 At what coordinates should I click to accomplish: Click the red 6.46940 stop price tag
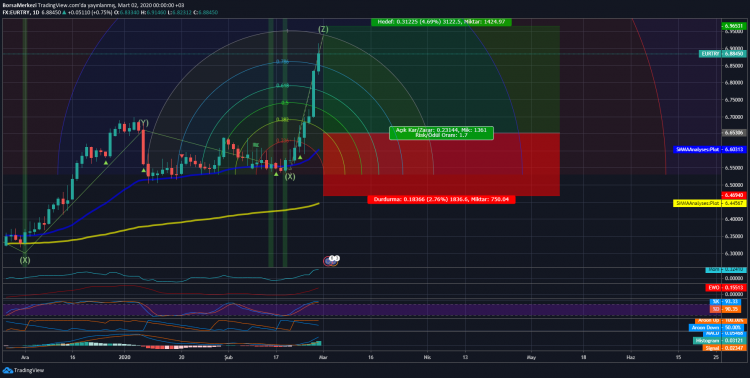pyautogui.click(x=735, y=195)
